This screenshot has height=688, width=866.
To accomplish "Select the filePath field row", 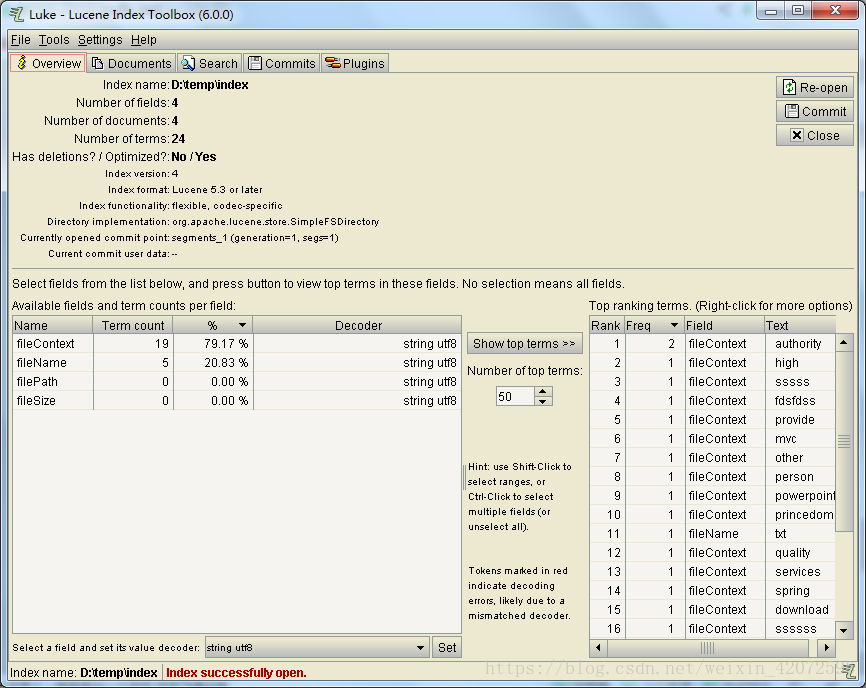I will coord(236,382).
